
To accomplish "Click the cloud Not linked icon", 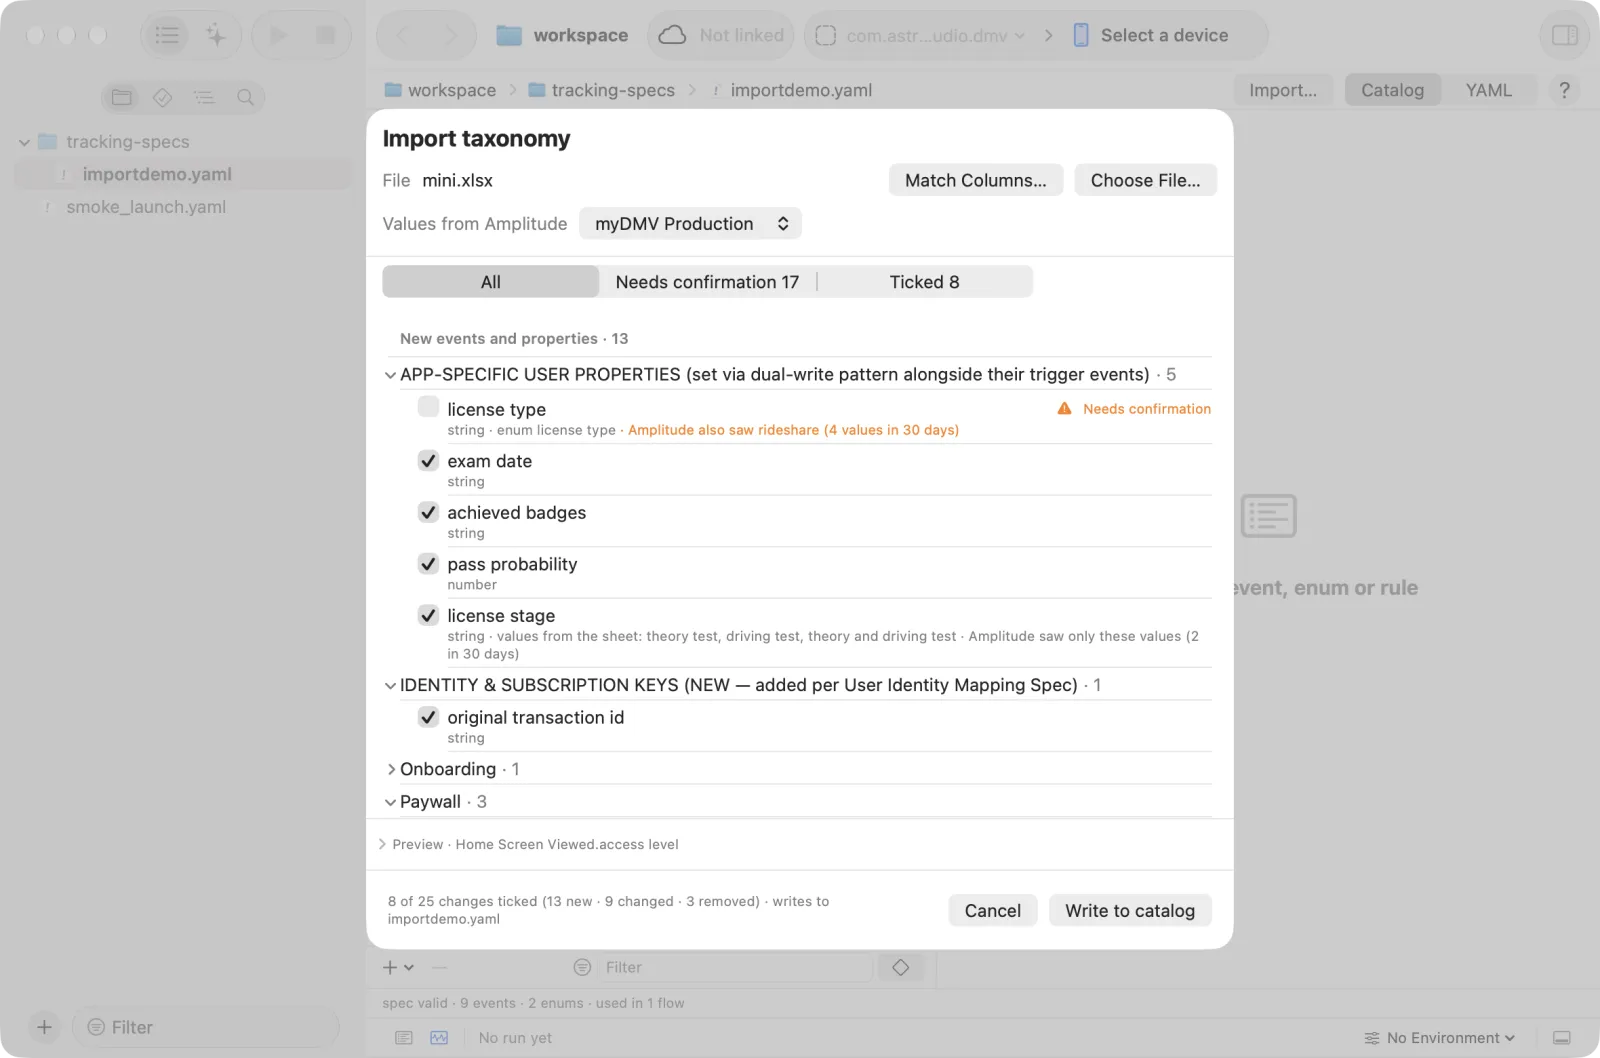I will coord(672,35).
